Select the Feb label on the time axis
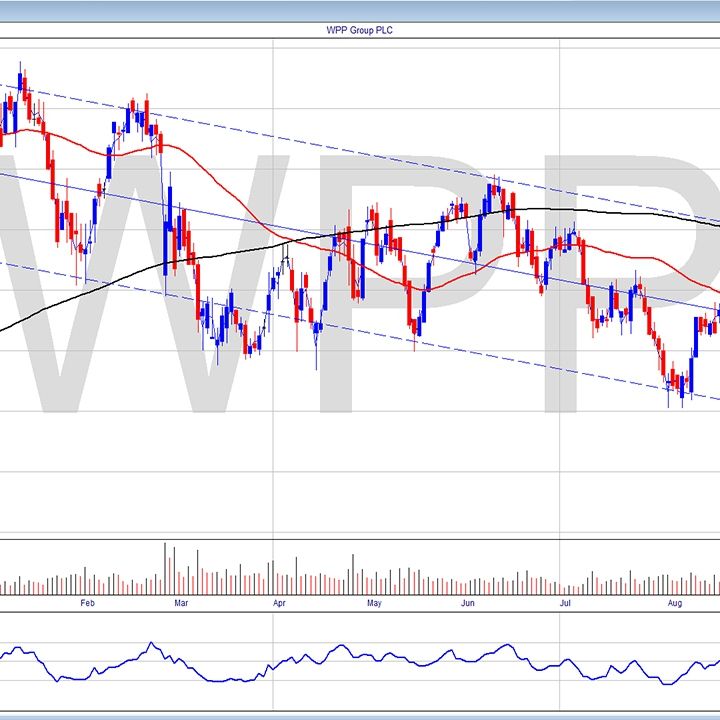720x720 pixels. [x=87, y=603]
